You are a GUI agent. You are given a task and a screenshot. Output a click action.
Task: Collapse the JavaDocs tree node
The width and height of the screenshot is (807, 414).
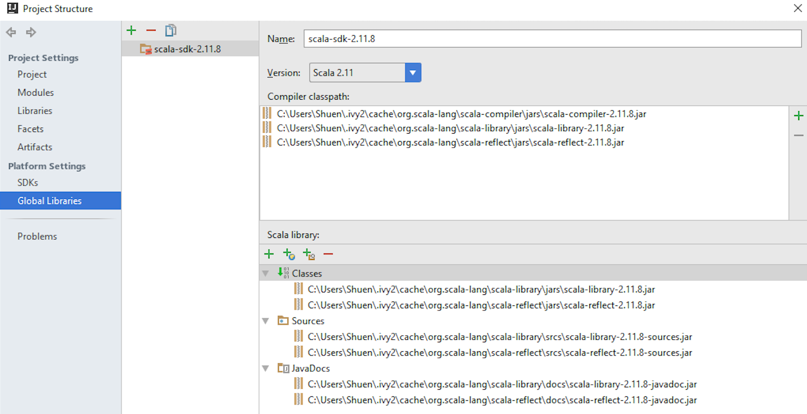tap(266, 368)
